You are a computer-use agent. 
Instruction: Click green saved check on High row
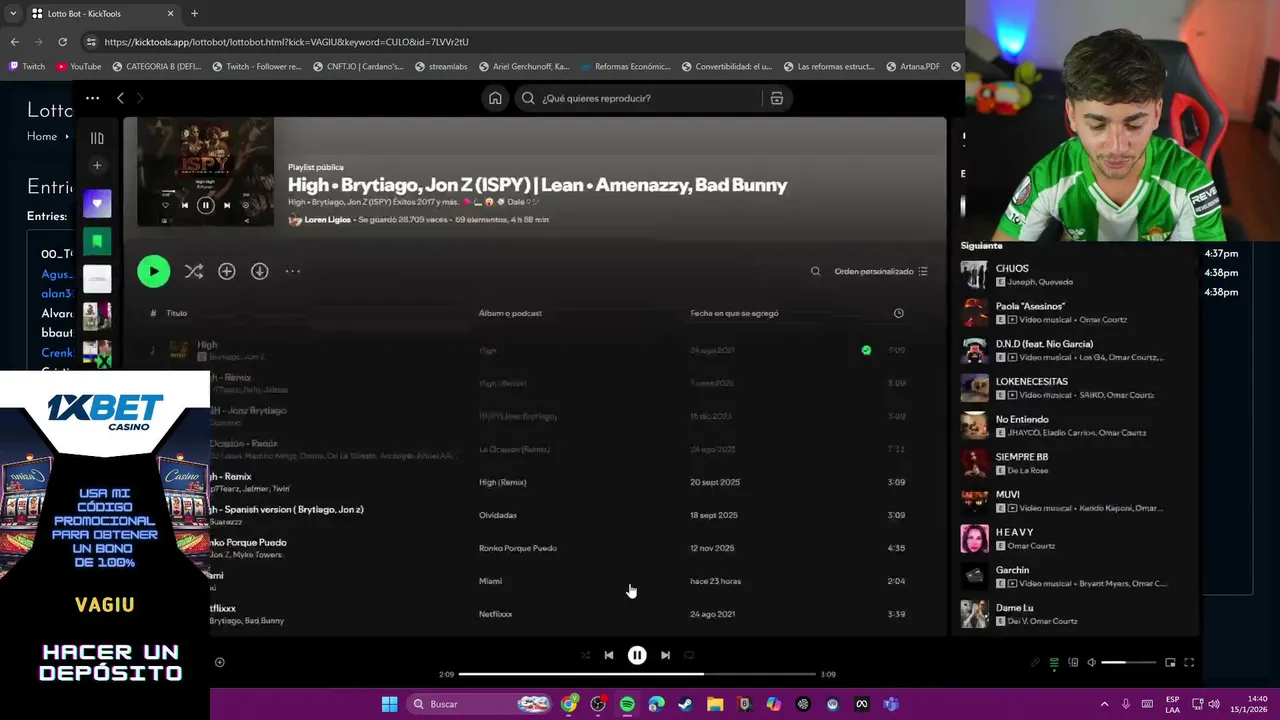click(866, 350)
